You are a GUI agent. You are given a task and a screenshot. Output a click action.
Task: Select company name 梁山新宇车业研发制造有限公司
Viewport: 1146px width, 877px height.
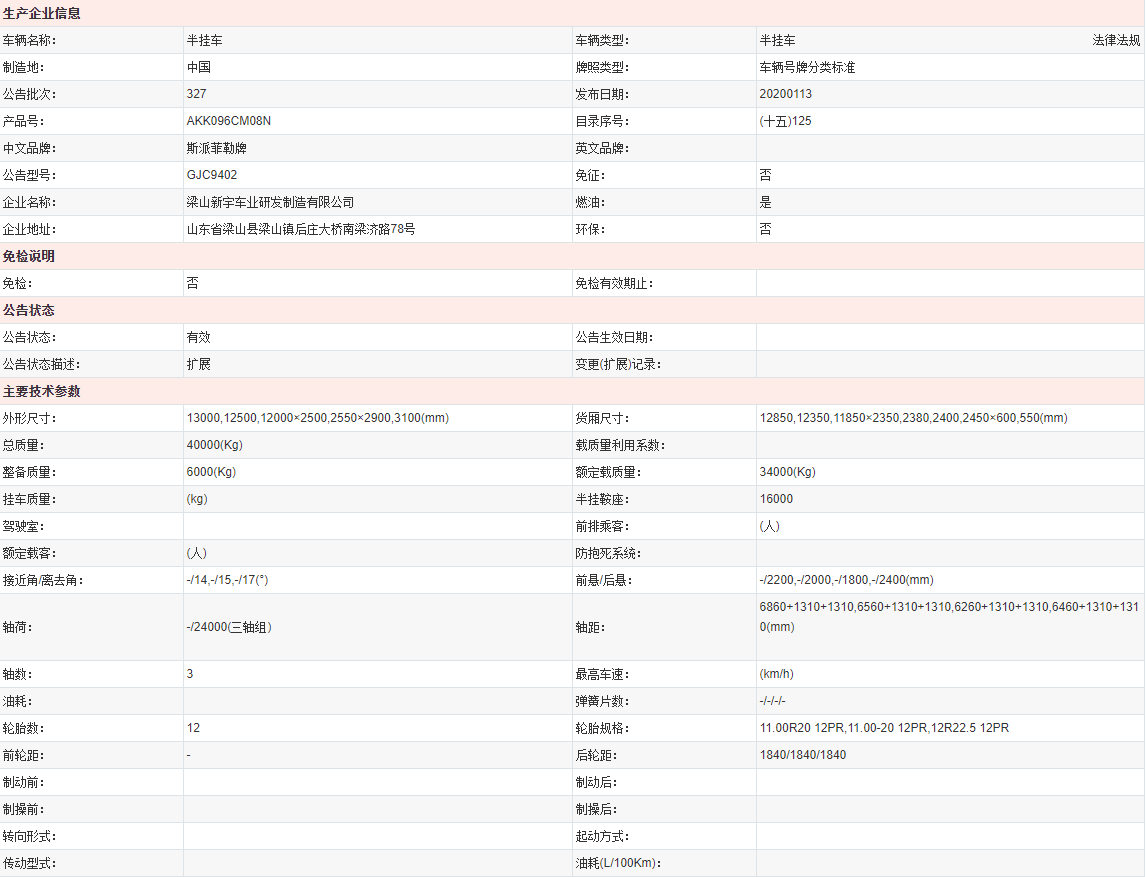270,202
